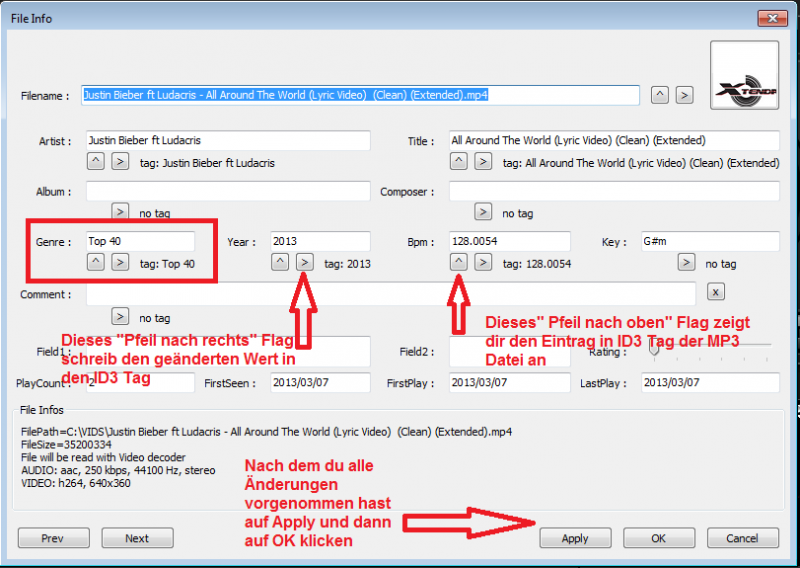The width and height of the screenshot is (800, 568).
Task: Close the File Info dialog
Action: (772, 18)
